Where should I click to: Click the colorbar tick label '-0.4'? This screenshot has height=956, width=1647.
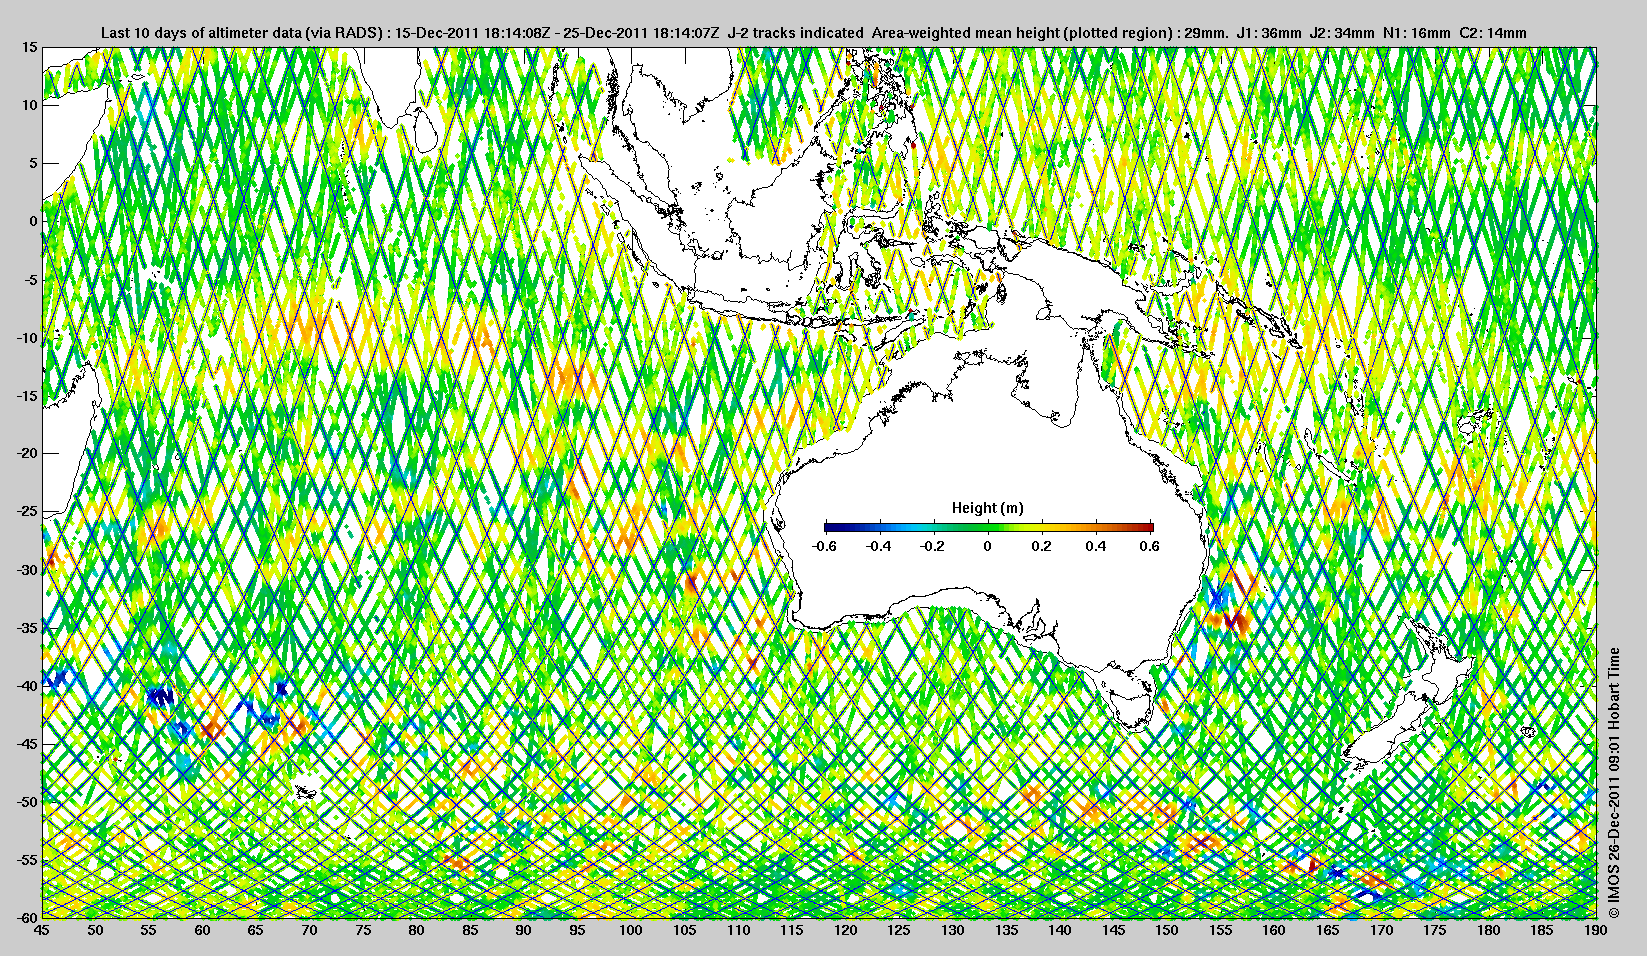(878, 546)
